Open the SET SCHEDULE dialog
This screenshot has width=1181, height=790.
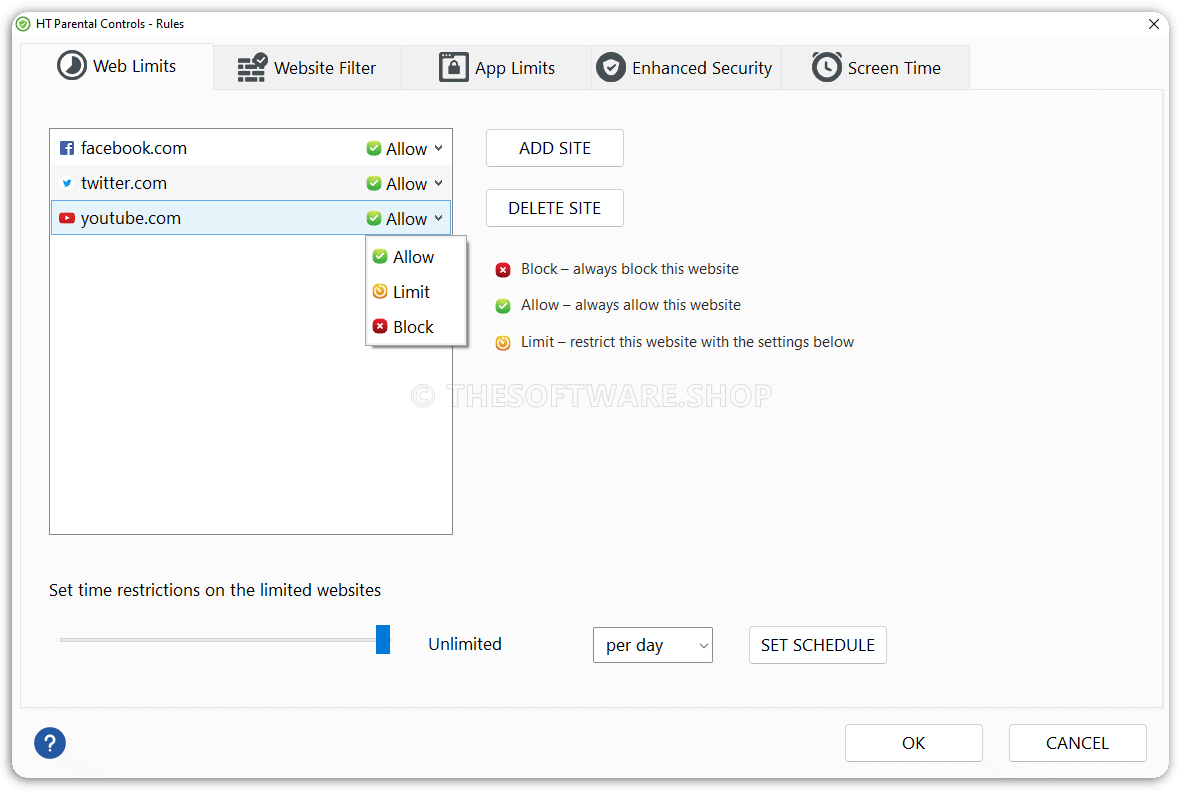818,645
